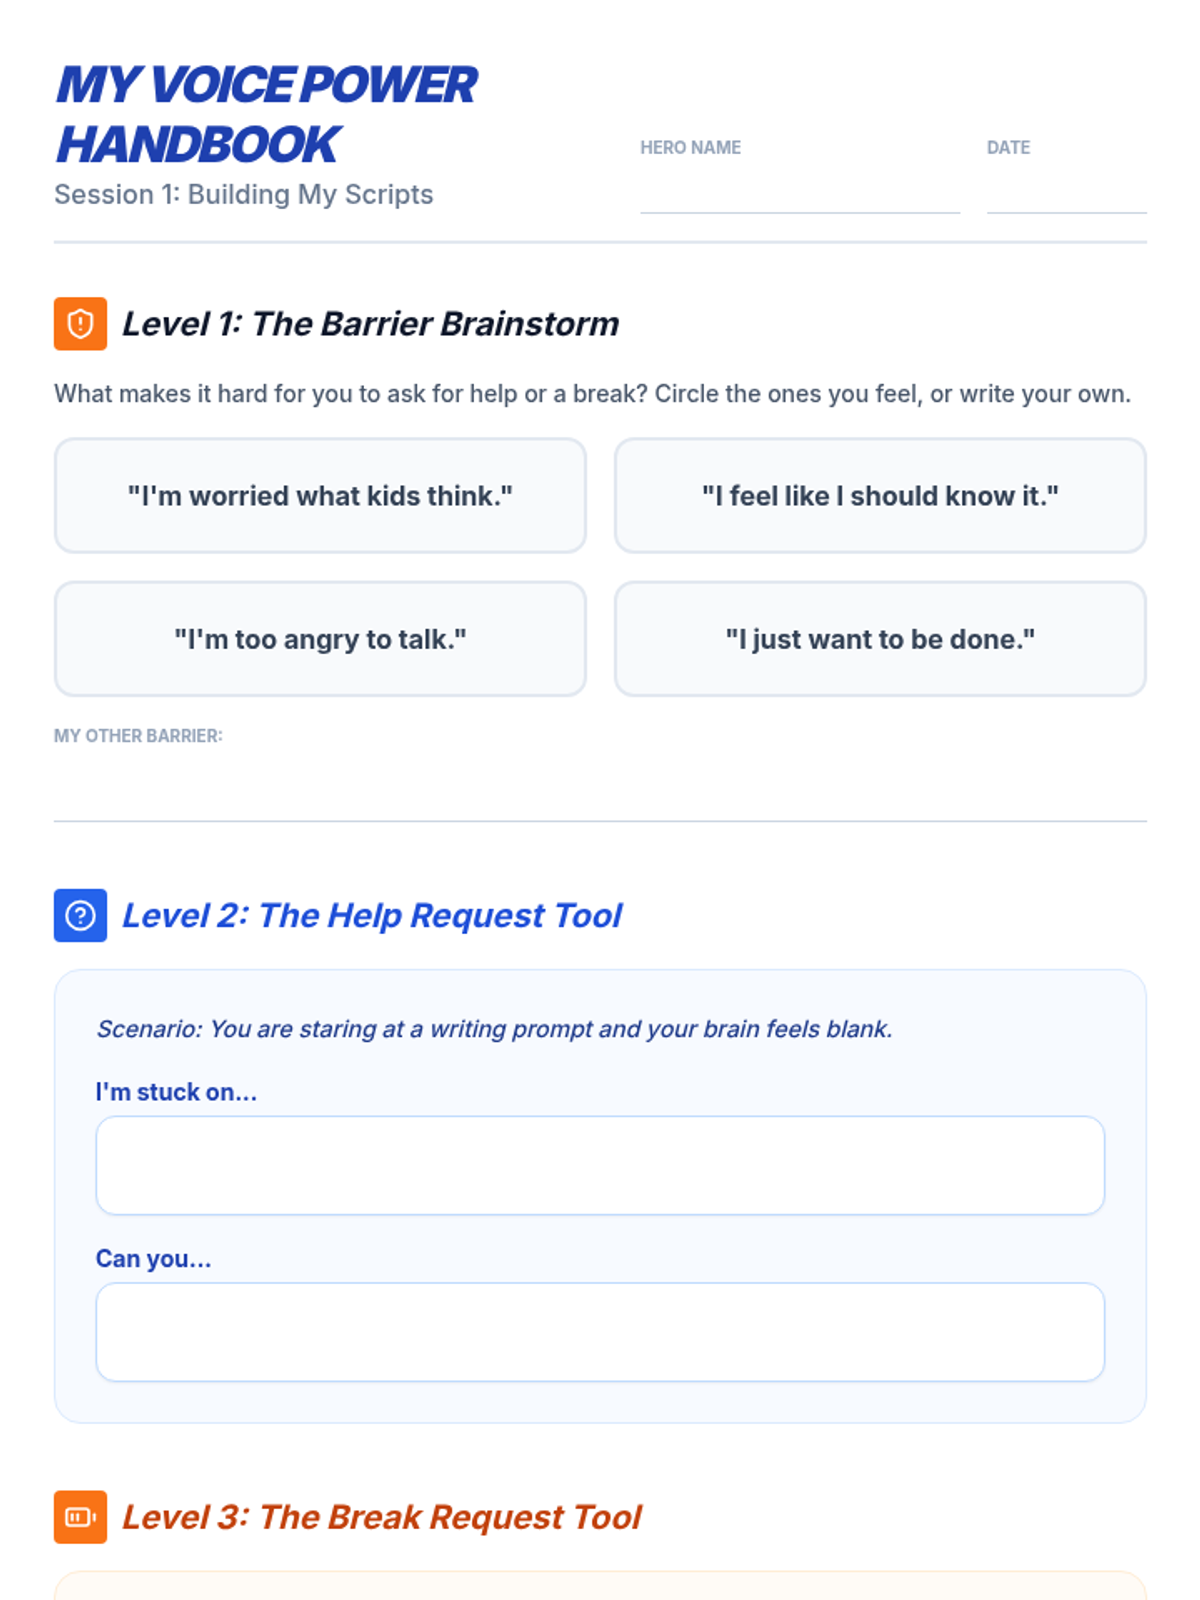Screen dimensions: 1200x1600
Task: Click the Level 2 Help Request Tool heading
Action: click(x=372, y=915)
